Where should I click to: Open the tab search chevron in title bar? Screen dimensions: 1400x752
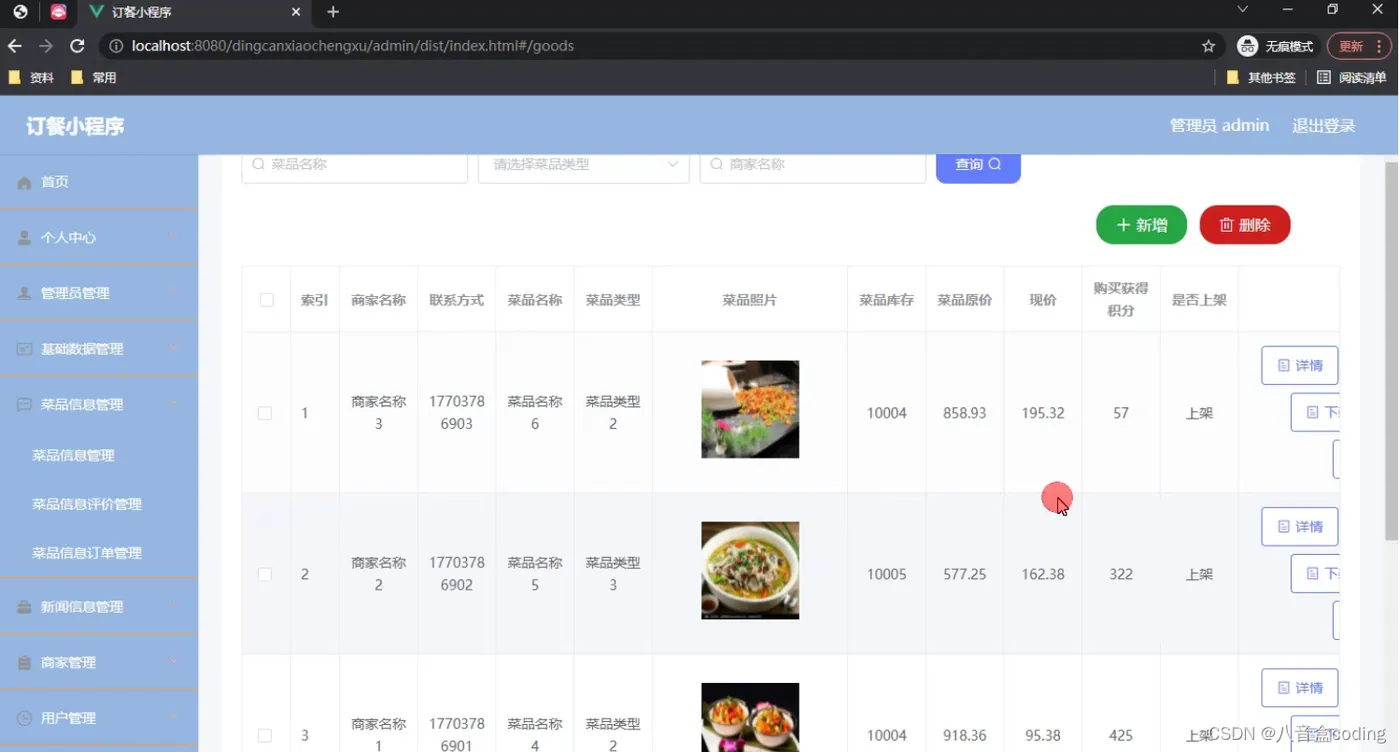(1242, 10)
